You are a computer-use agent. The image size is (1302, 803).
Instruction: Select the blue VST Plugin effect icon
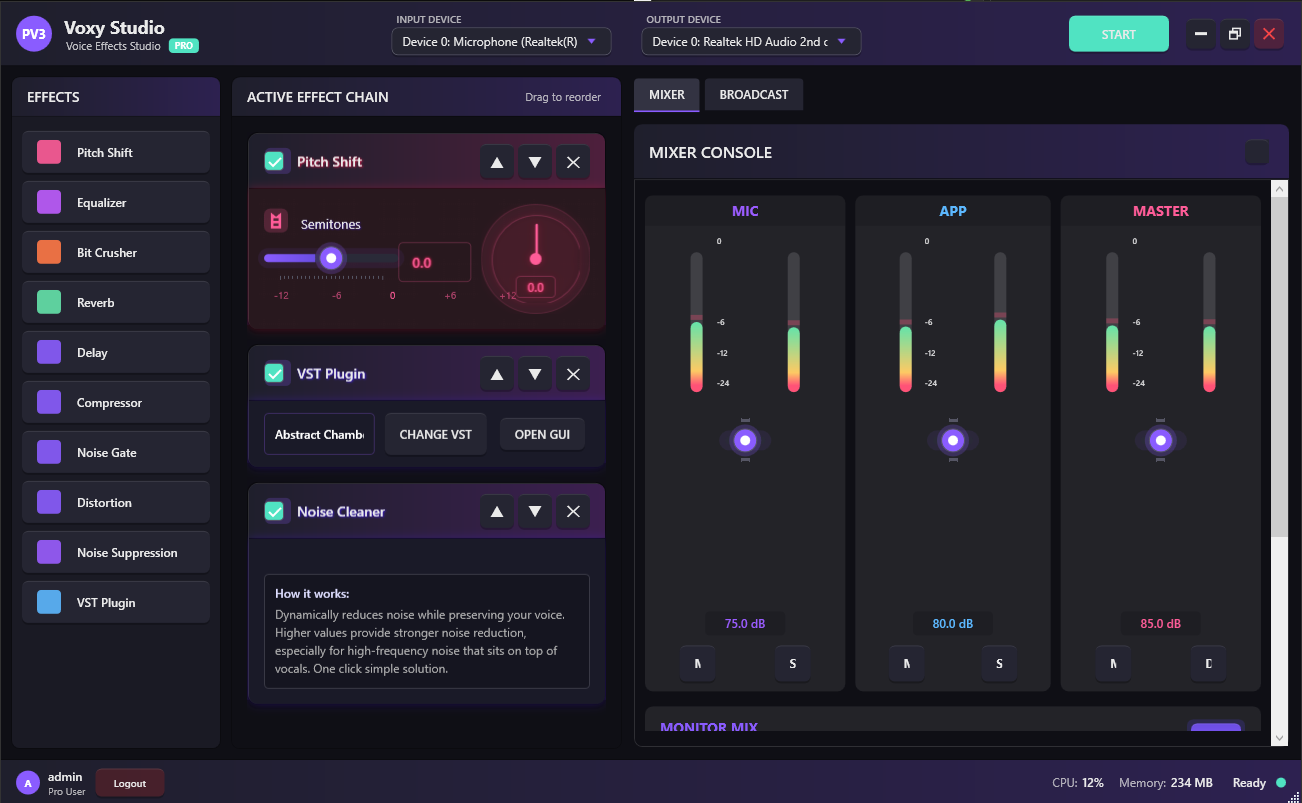tap(49, 602)
